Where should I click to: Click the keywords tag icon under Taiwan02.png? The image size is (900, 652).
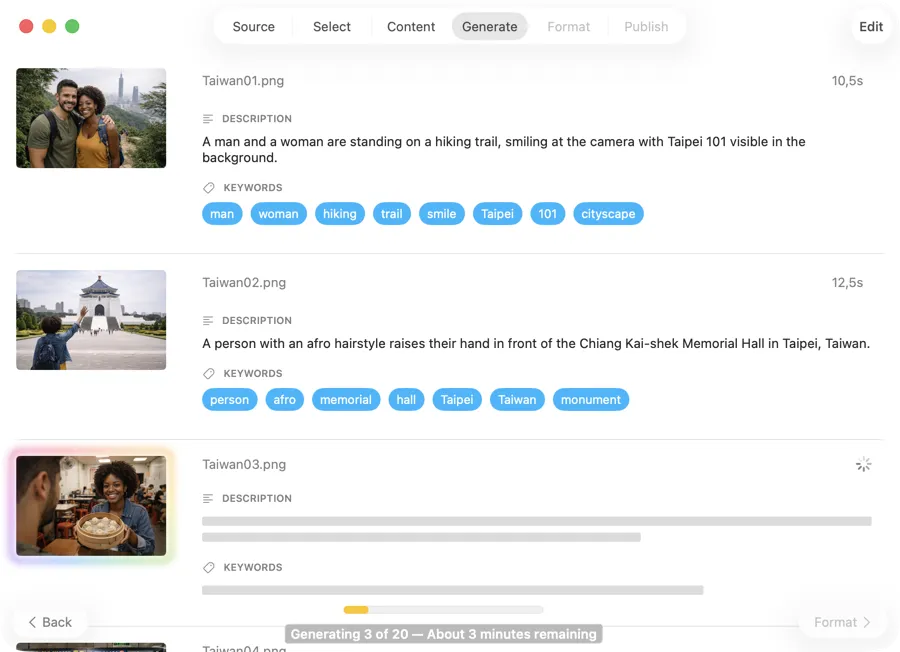[x=208, y=374]
